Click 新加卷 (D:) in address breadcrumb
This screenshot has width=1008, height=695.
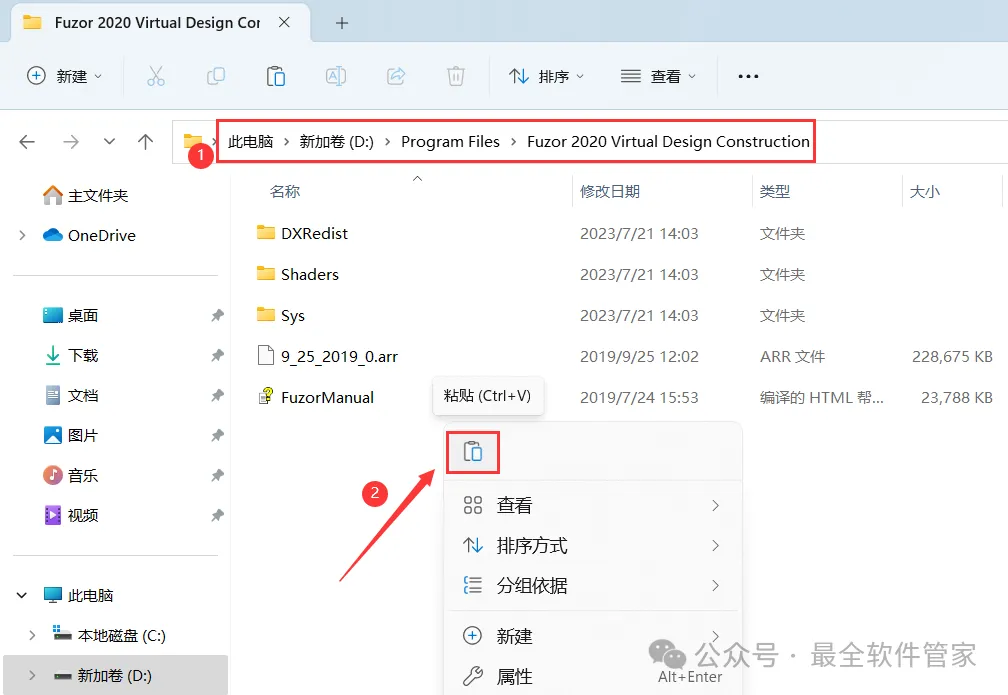(336, 141)
